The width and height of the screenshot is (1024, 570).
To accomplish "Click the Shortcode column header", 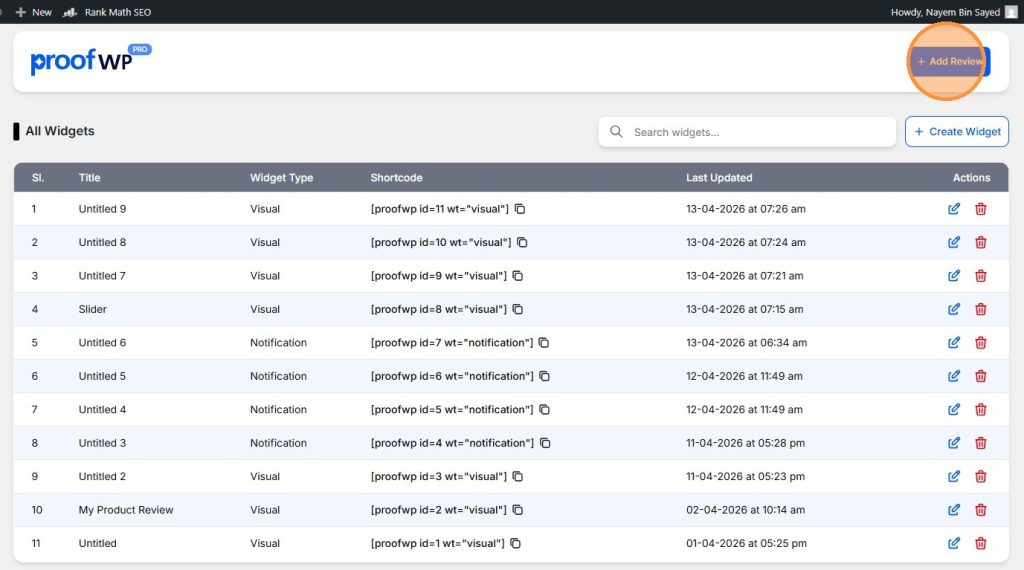I will tap(396, 178).
